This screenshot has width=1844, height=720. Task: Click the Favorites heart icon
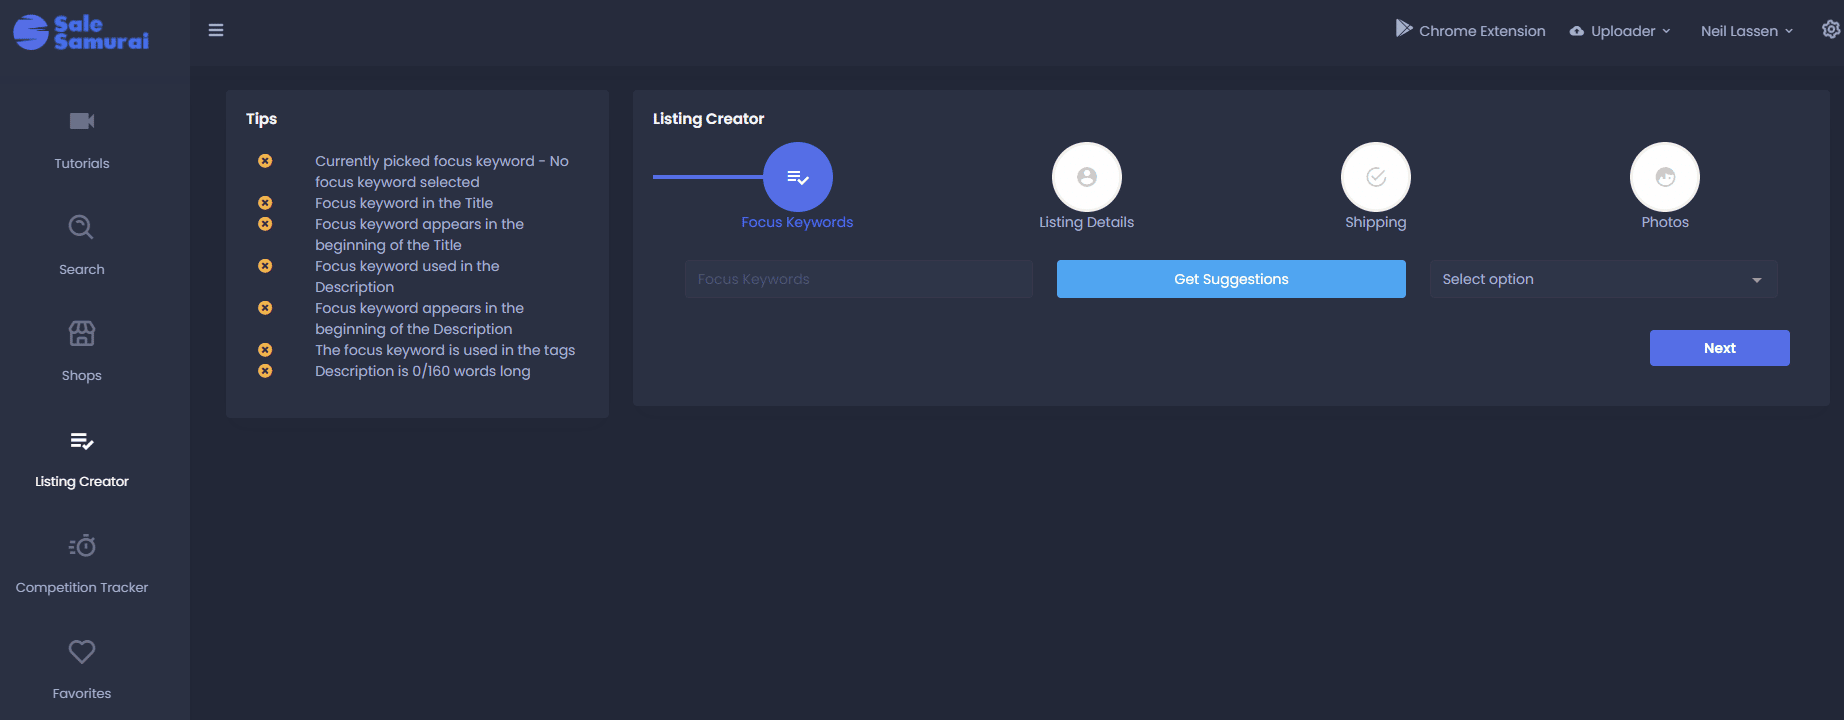82,652
